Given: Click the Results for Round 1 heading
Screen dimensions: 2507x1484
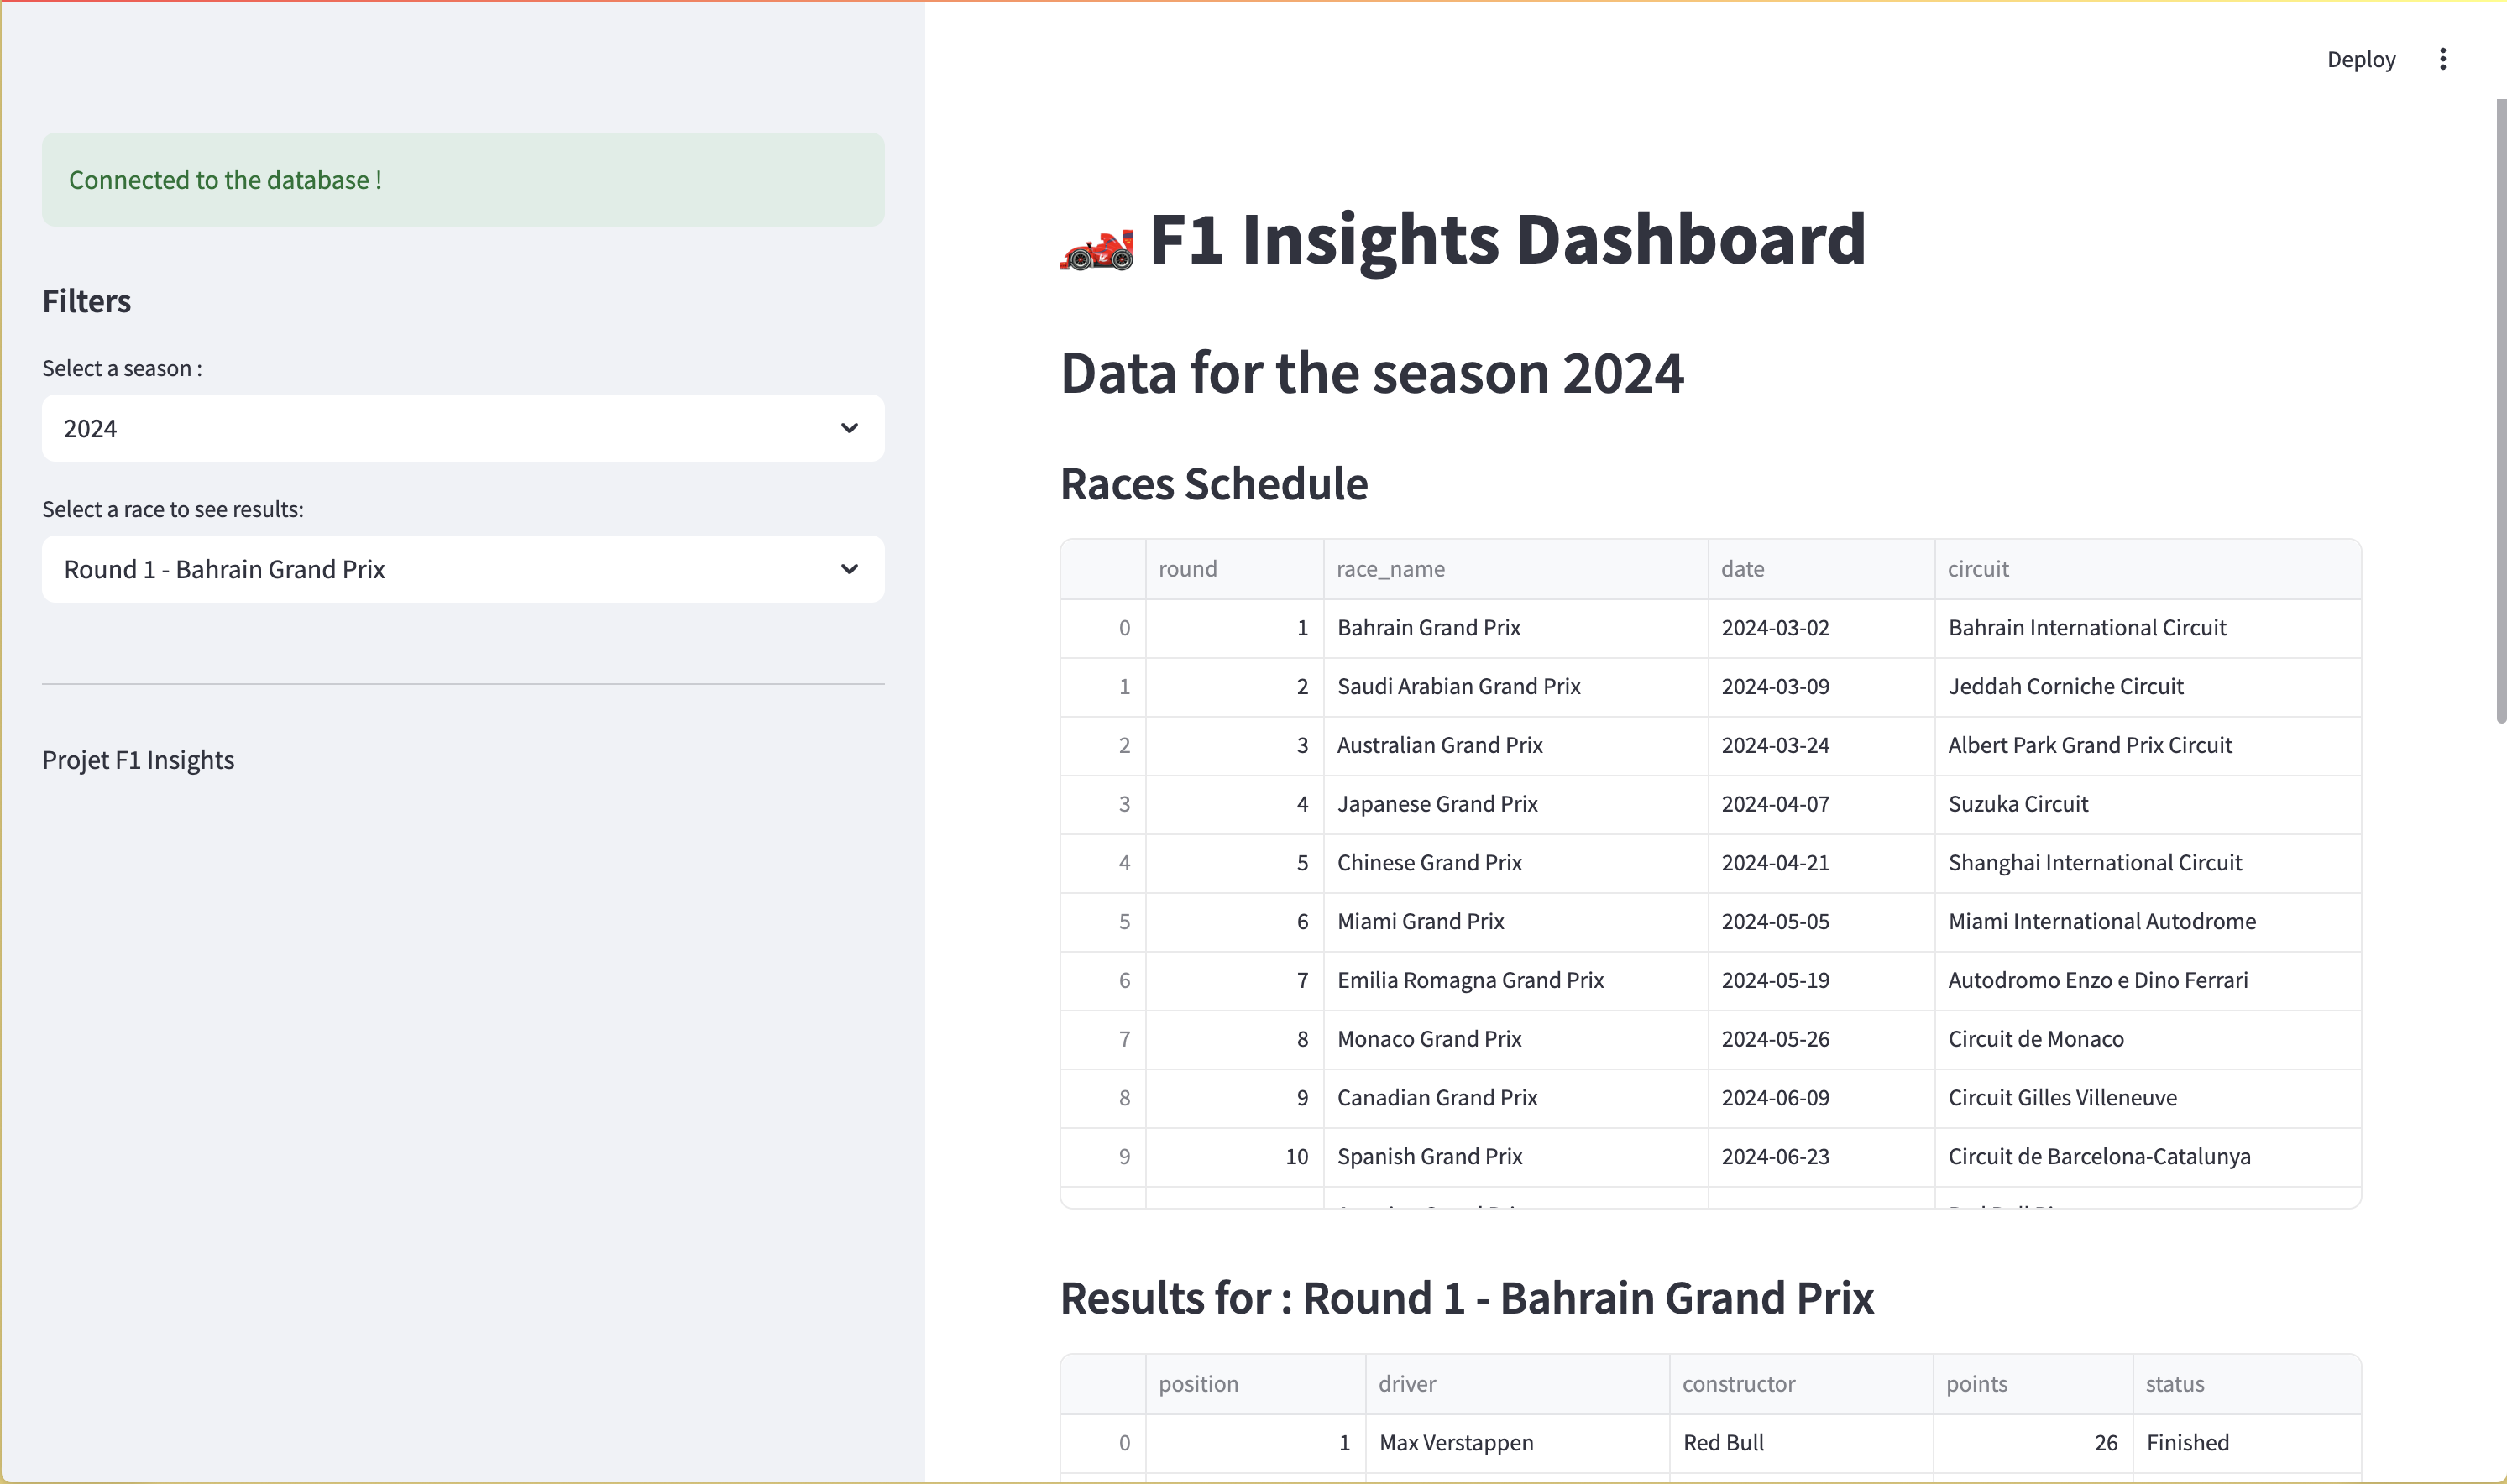Looking at the screenshot, I should pos(1467,1298).
